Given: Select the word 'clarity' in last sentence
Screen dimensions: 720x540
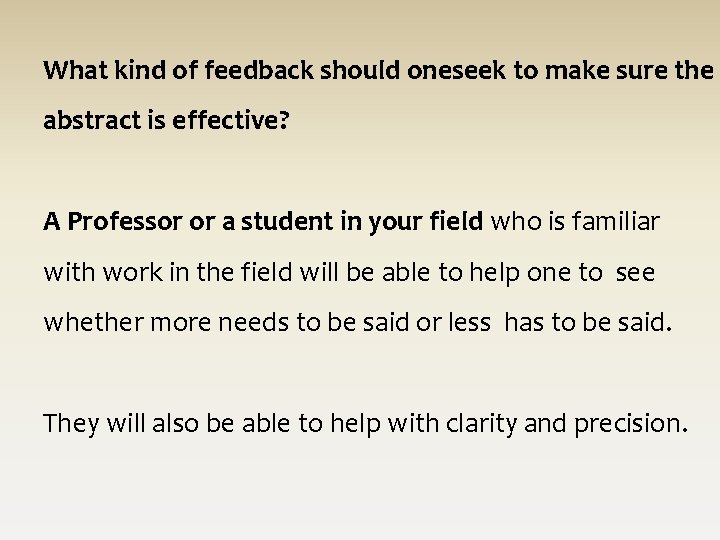Looking at the screenshot, I should tap(481, 424).
